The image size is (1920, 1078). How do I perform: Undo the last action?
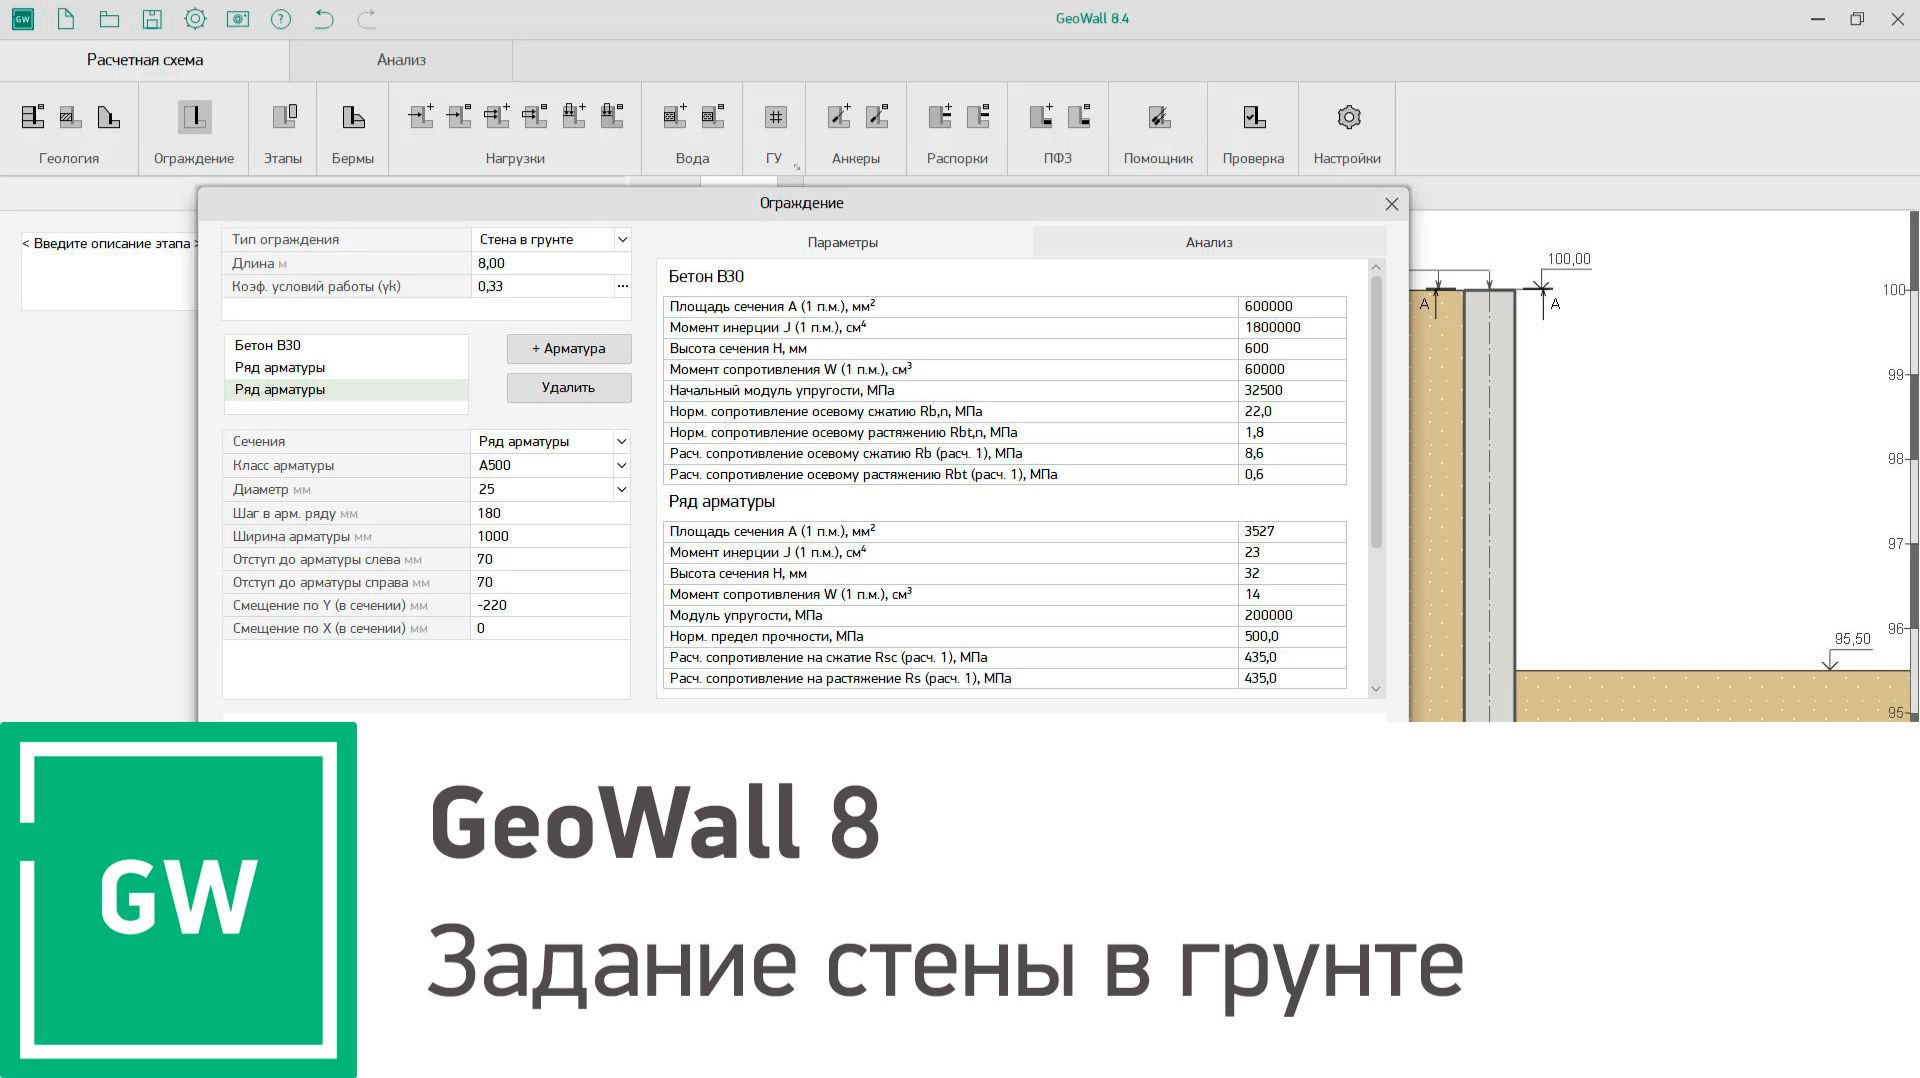click(x=324, y=19)
